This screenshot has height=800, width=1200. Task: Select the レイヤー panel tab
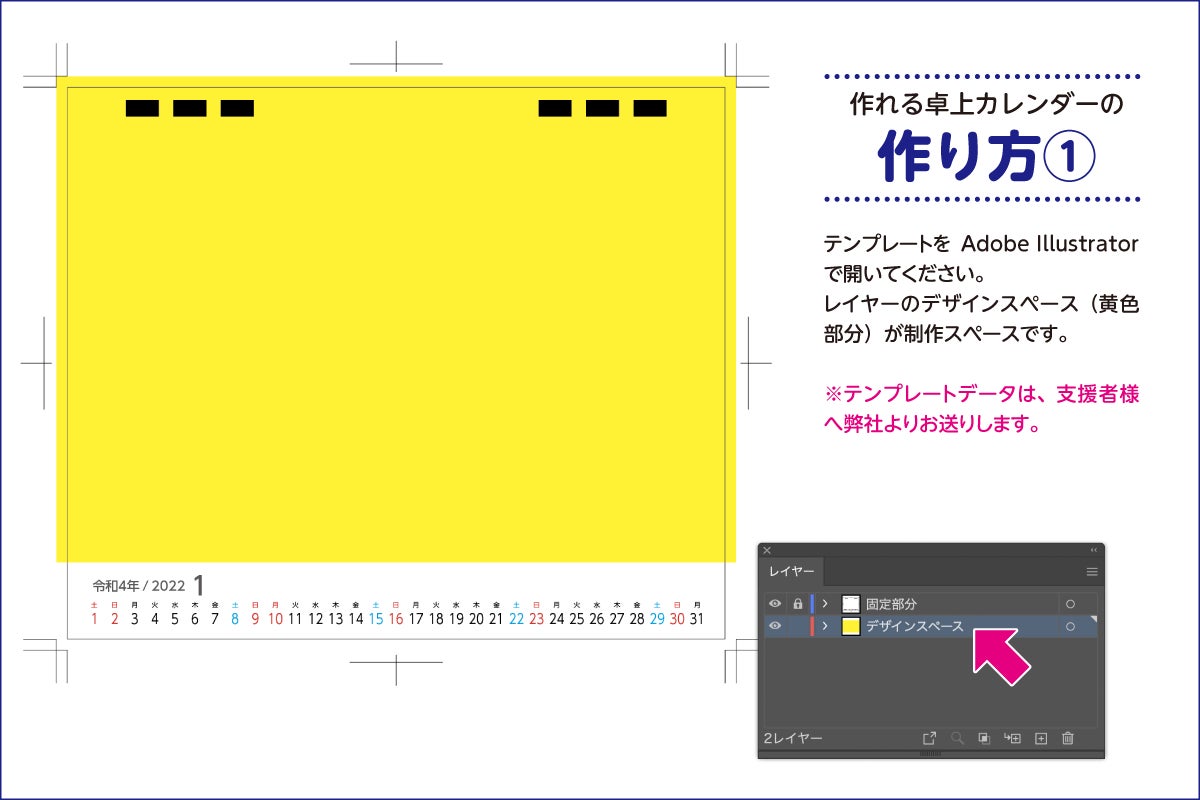click(x=791, y=572)
